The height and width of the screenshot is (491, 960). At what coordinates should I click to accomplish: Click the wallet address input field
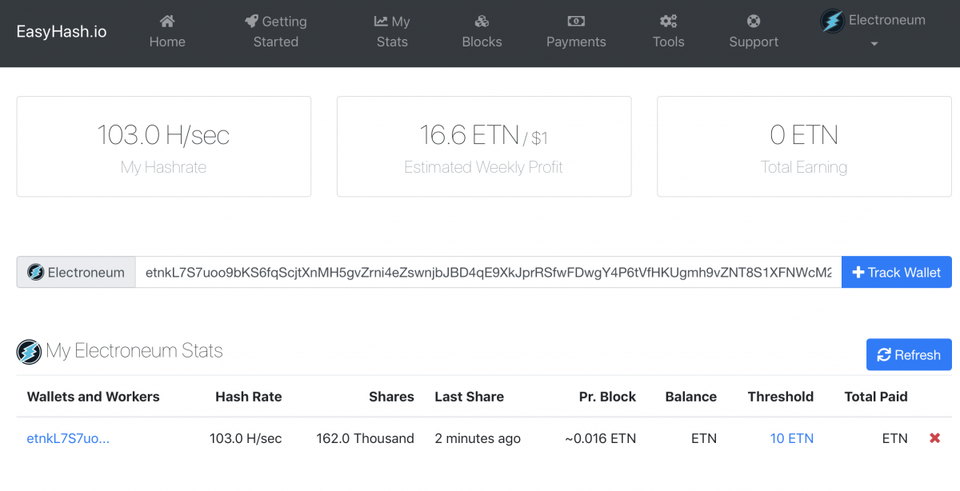click(488, 272)
